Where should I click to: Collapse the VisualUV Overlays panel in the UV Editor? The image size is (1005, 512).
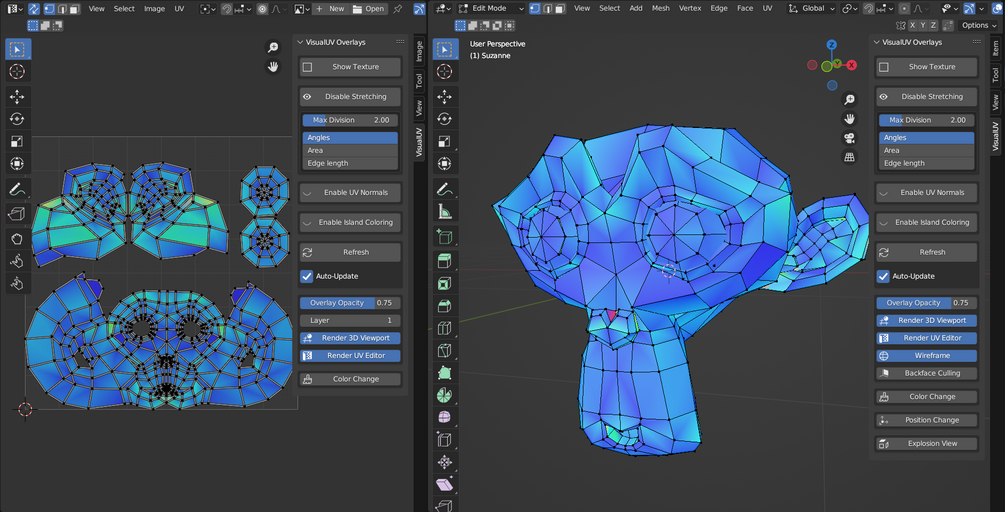coord(302,42)
